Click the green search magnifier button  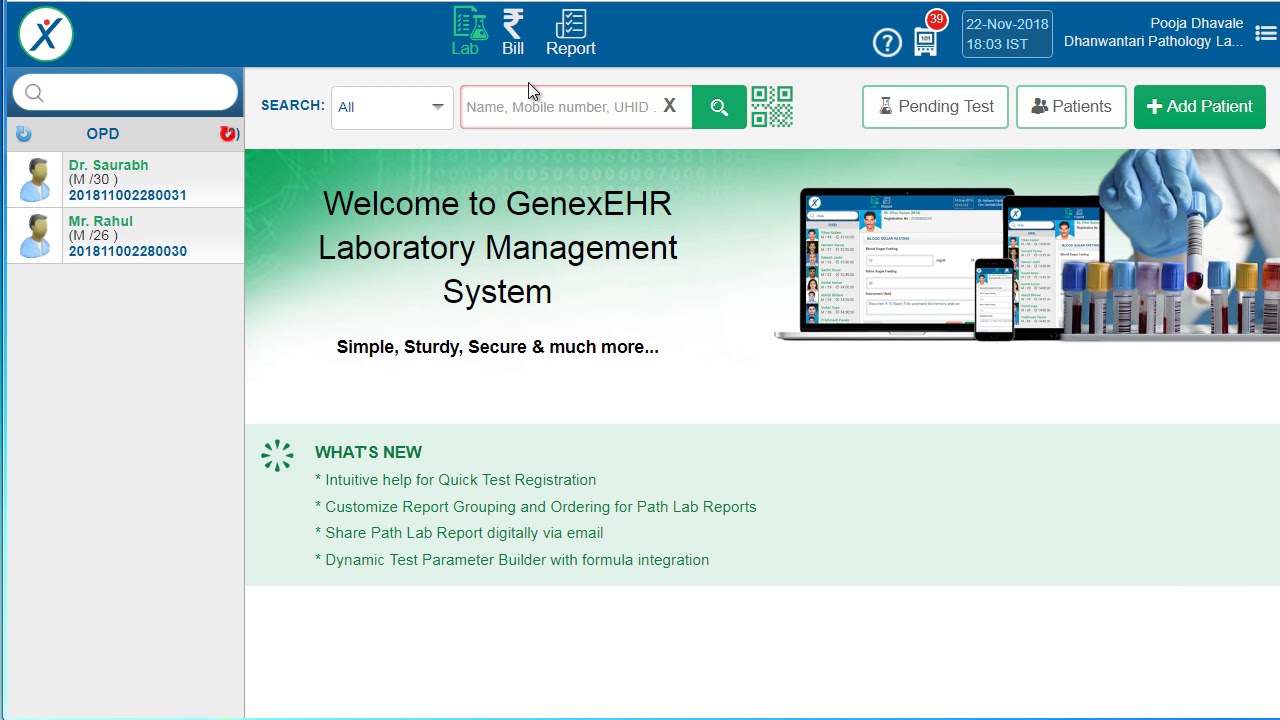[719, 107]
